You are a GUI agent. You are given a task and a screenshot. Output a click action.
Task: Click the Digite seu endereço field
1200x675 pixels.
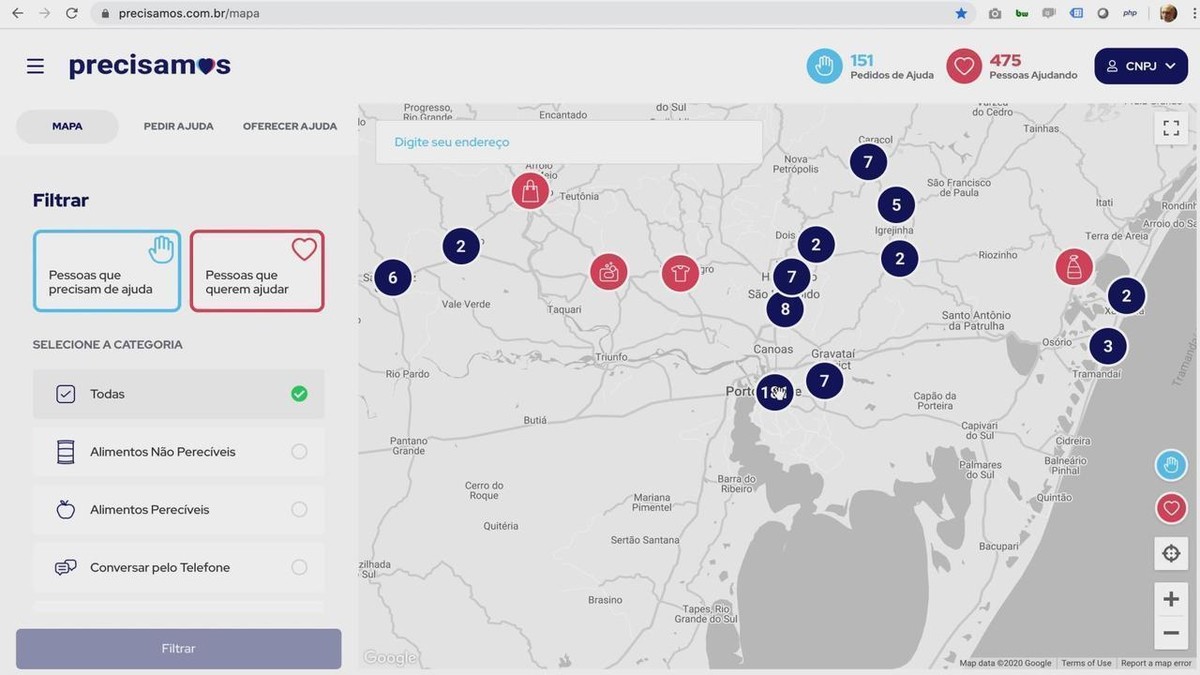click(x=569, y=142)
